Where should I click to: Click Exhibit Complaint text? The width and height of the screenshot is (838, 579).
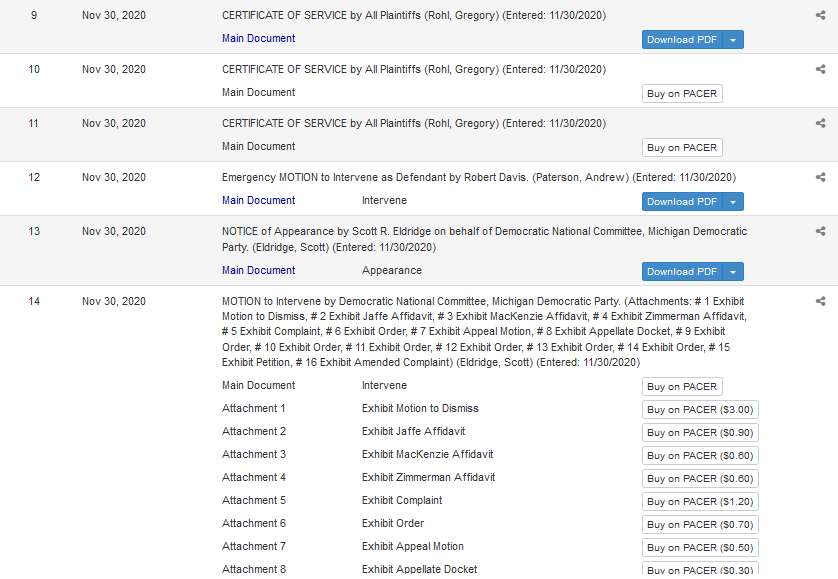tap(402, 500)
